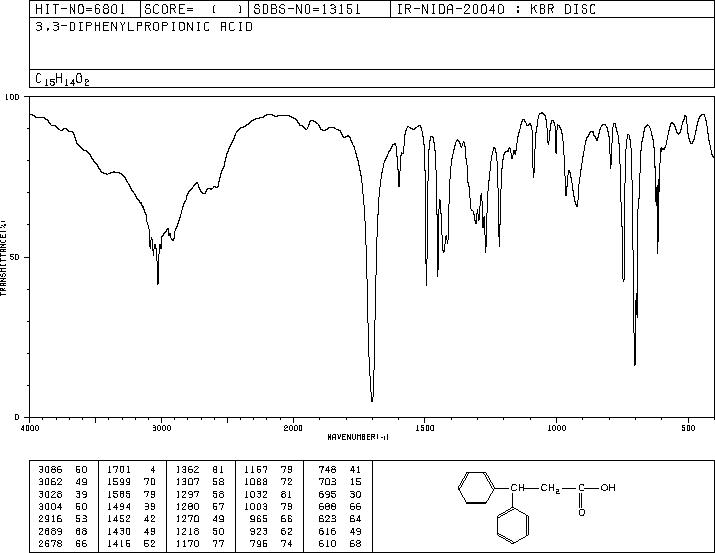Select peak table entry 1270
715x553 pixels.
200,519
